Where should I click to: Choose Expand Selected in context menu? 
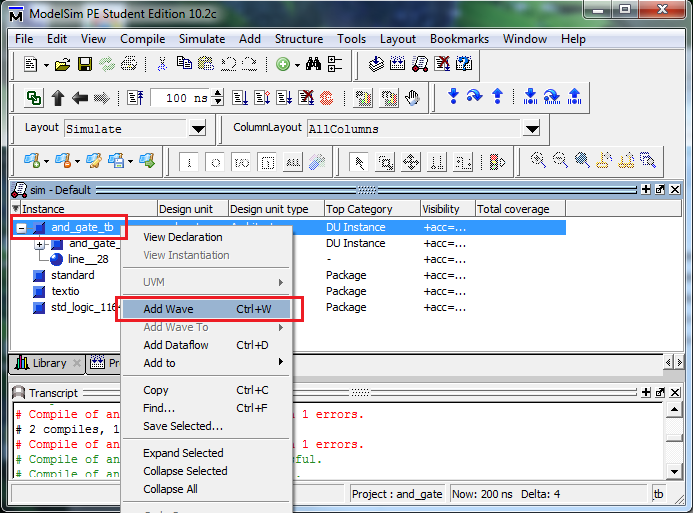207,453
